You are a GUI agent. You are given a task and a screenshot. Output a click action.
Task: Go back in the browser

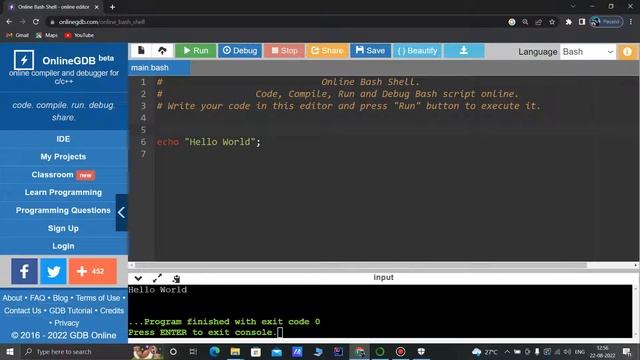click(9, 22)
